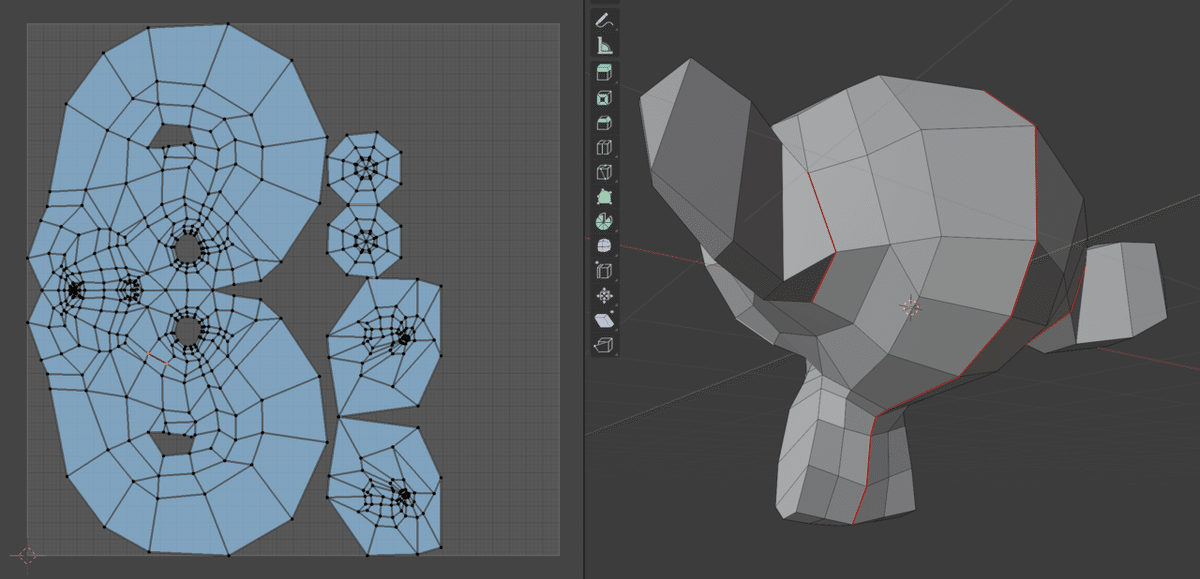
Task: Activate the Shrink/Fatten tool
Action: pyautogui.click(x=604, y=296)
